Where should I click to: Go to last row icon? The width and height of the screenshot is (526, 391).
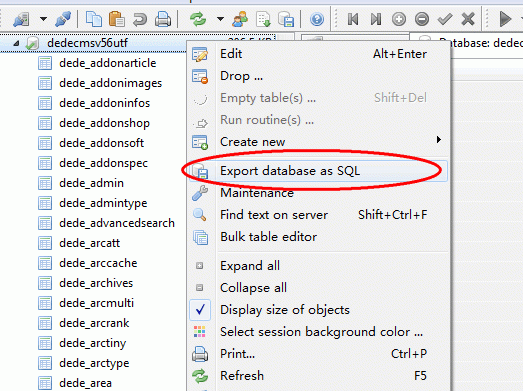point(376,19)
